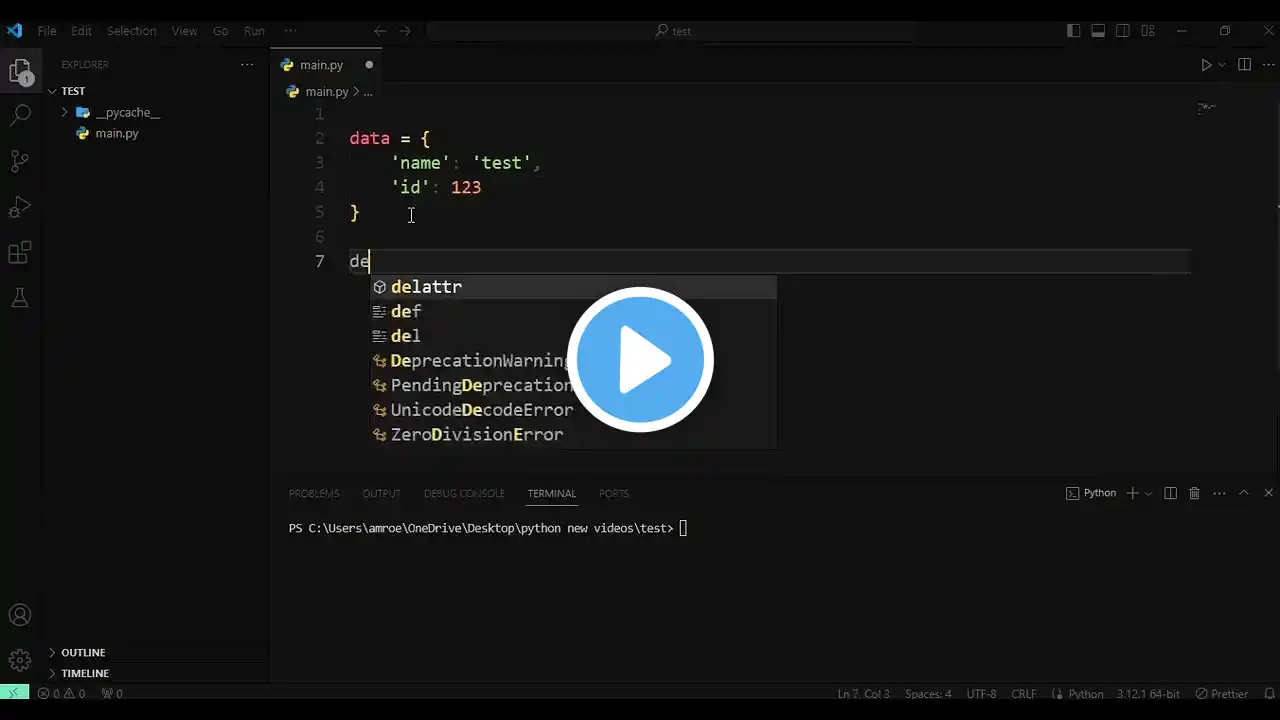Expand the OUTLINE section

coord(52,653)
